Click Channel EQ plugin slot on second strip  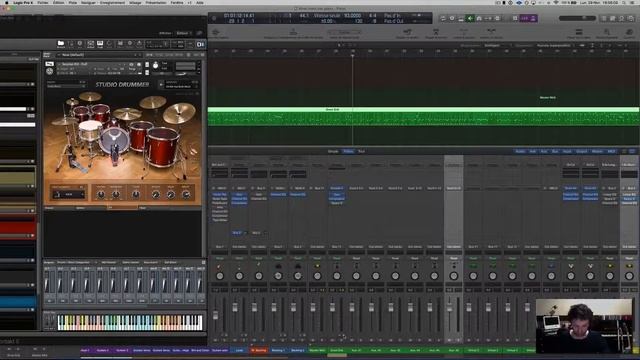click(x=239, y=199)
